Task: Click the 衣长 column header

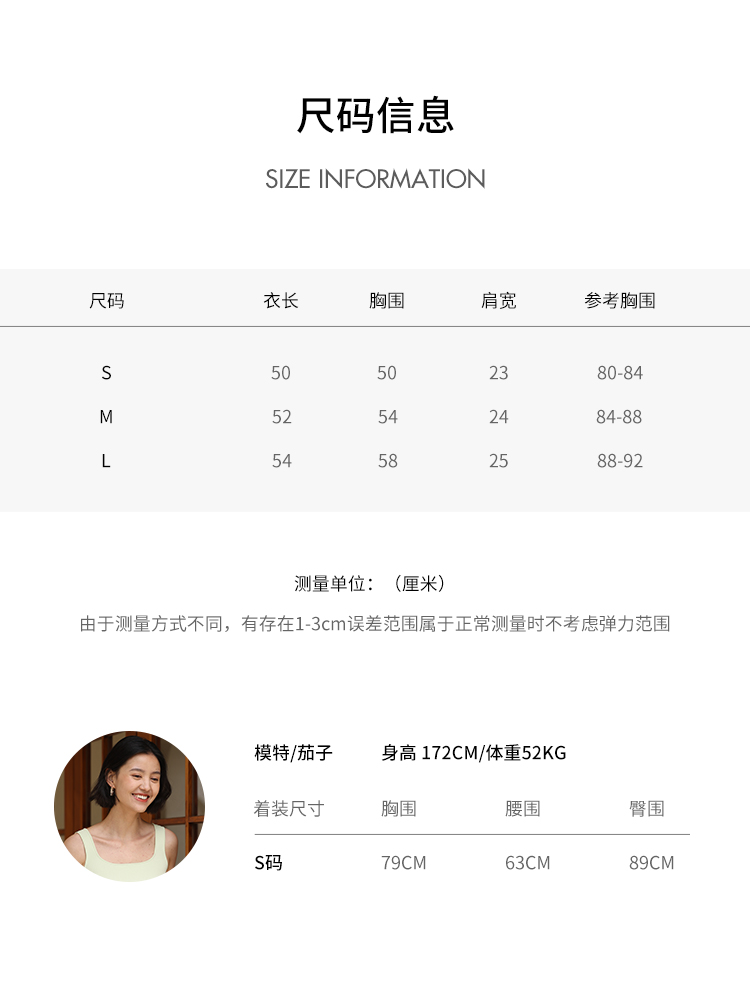Action: pos(281,300)
